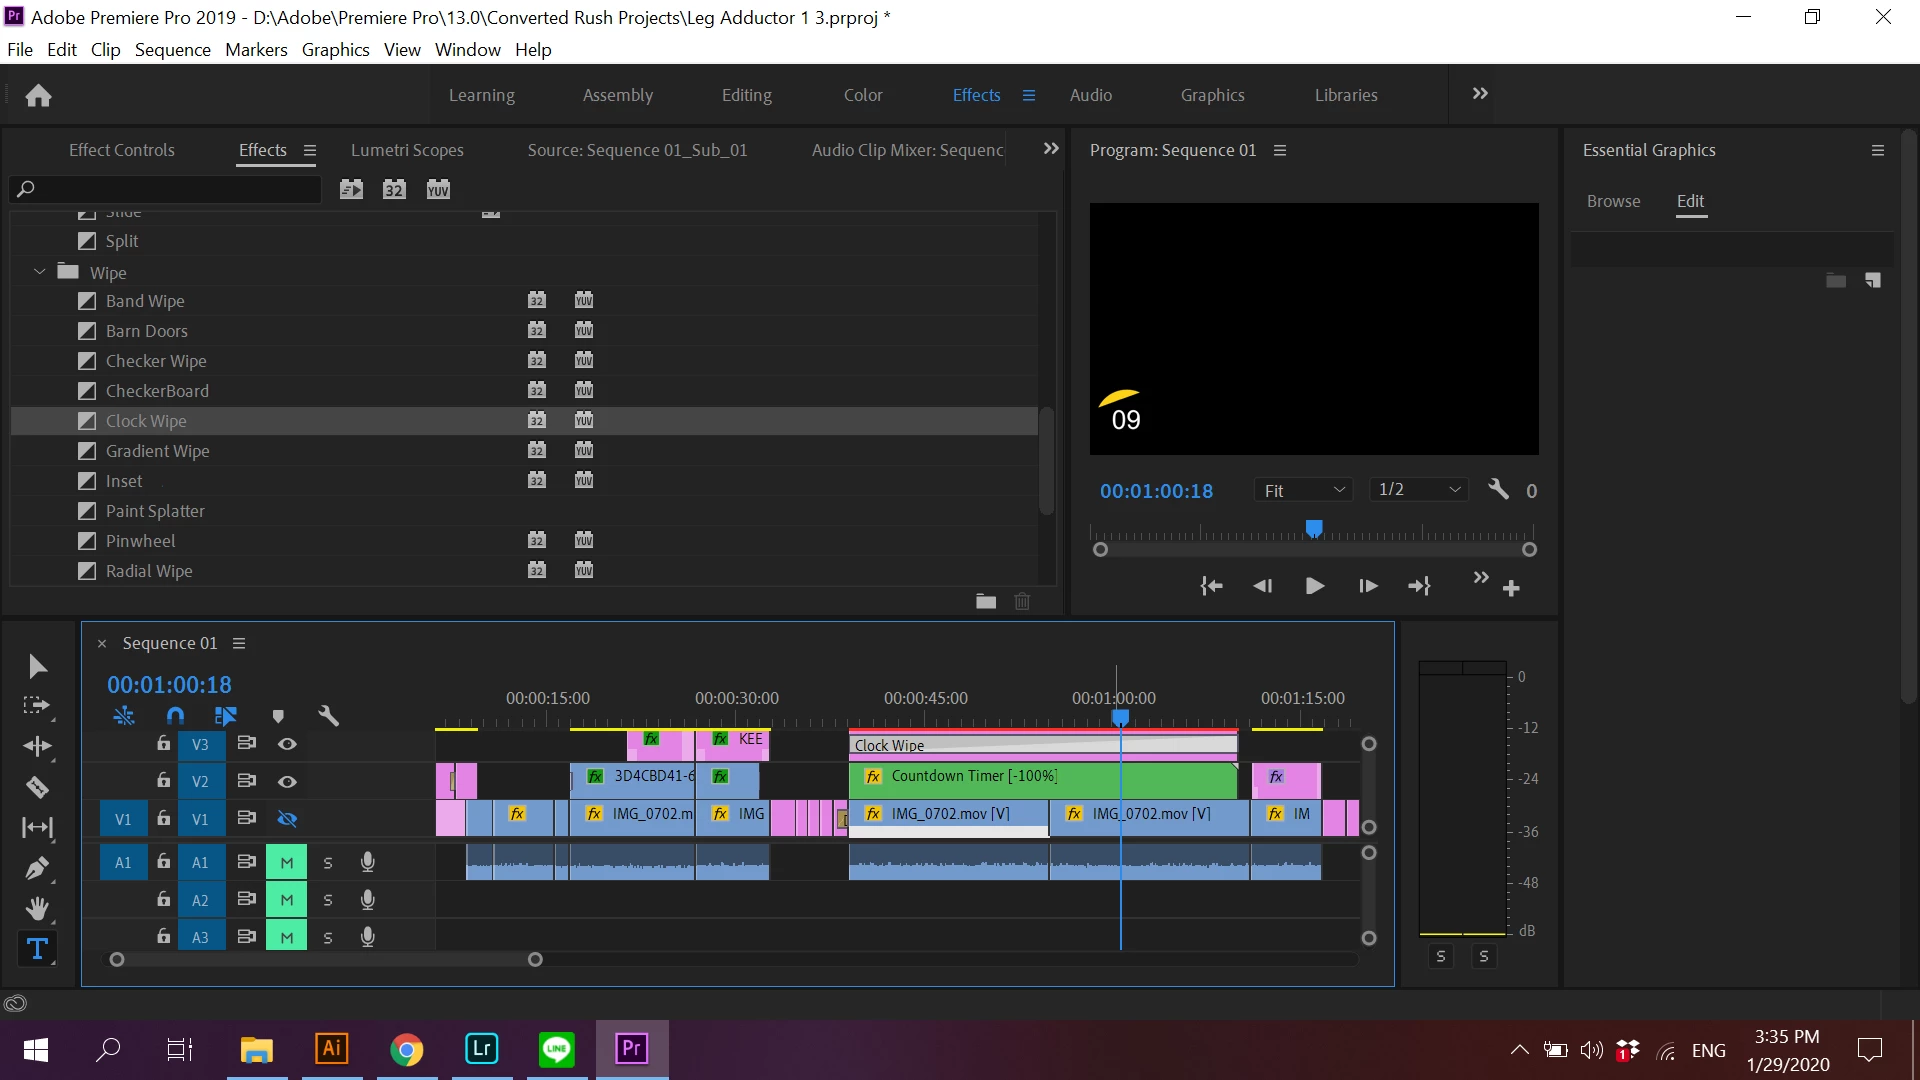Select the Type tool
1920x1080 pixels.
coord(37,949)
